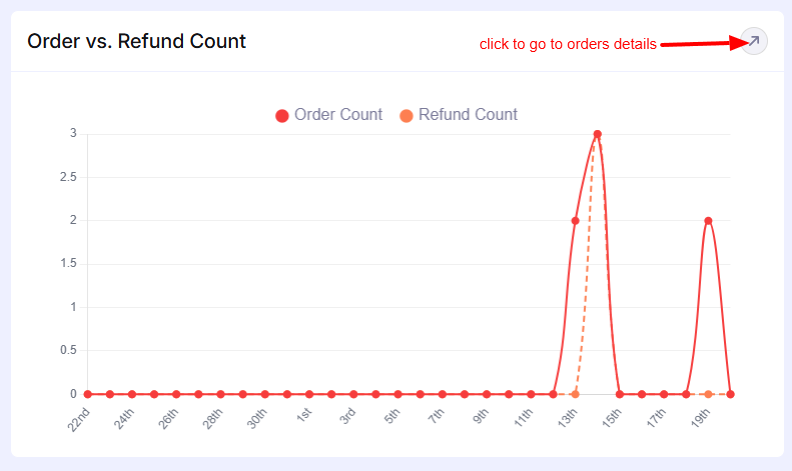The width and height of the screenshot is (792, 471).
Task: Click the zero data point on 15th
Action: (620, 394)
